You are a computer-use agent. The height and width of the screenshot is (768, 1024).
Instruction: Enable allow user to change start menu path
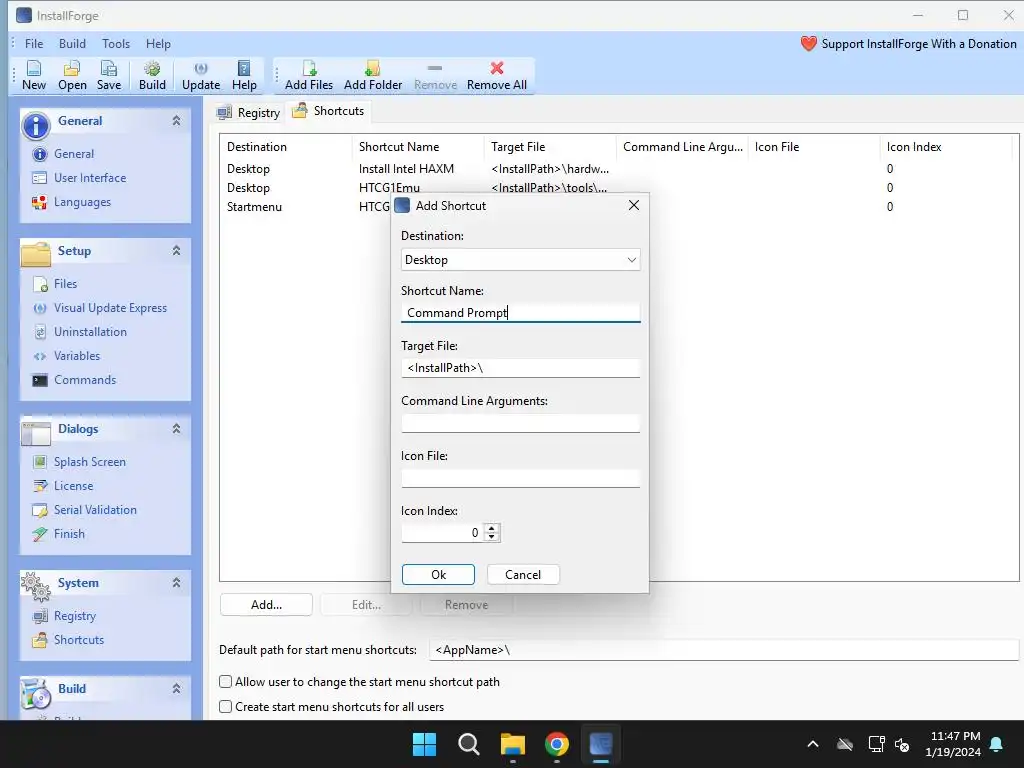pyautogui.click(x=225, y=682)
